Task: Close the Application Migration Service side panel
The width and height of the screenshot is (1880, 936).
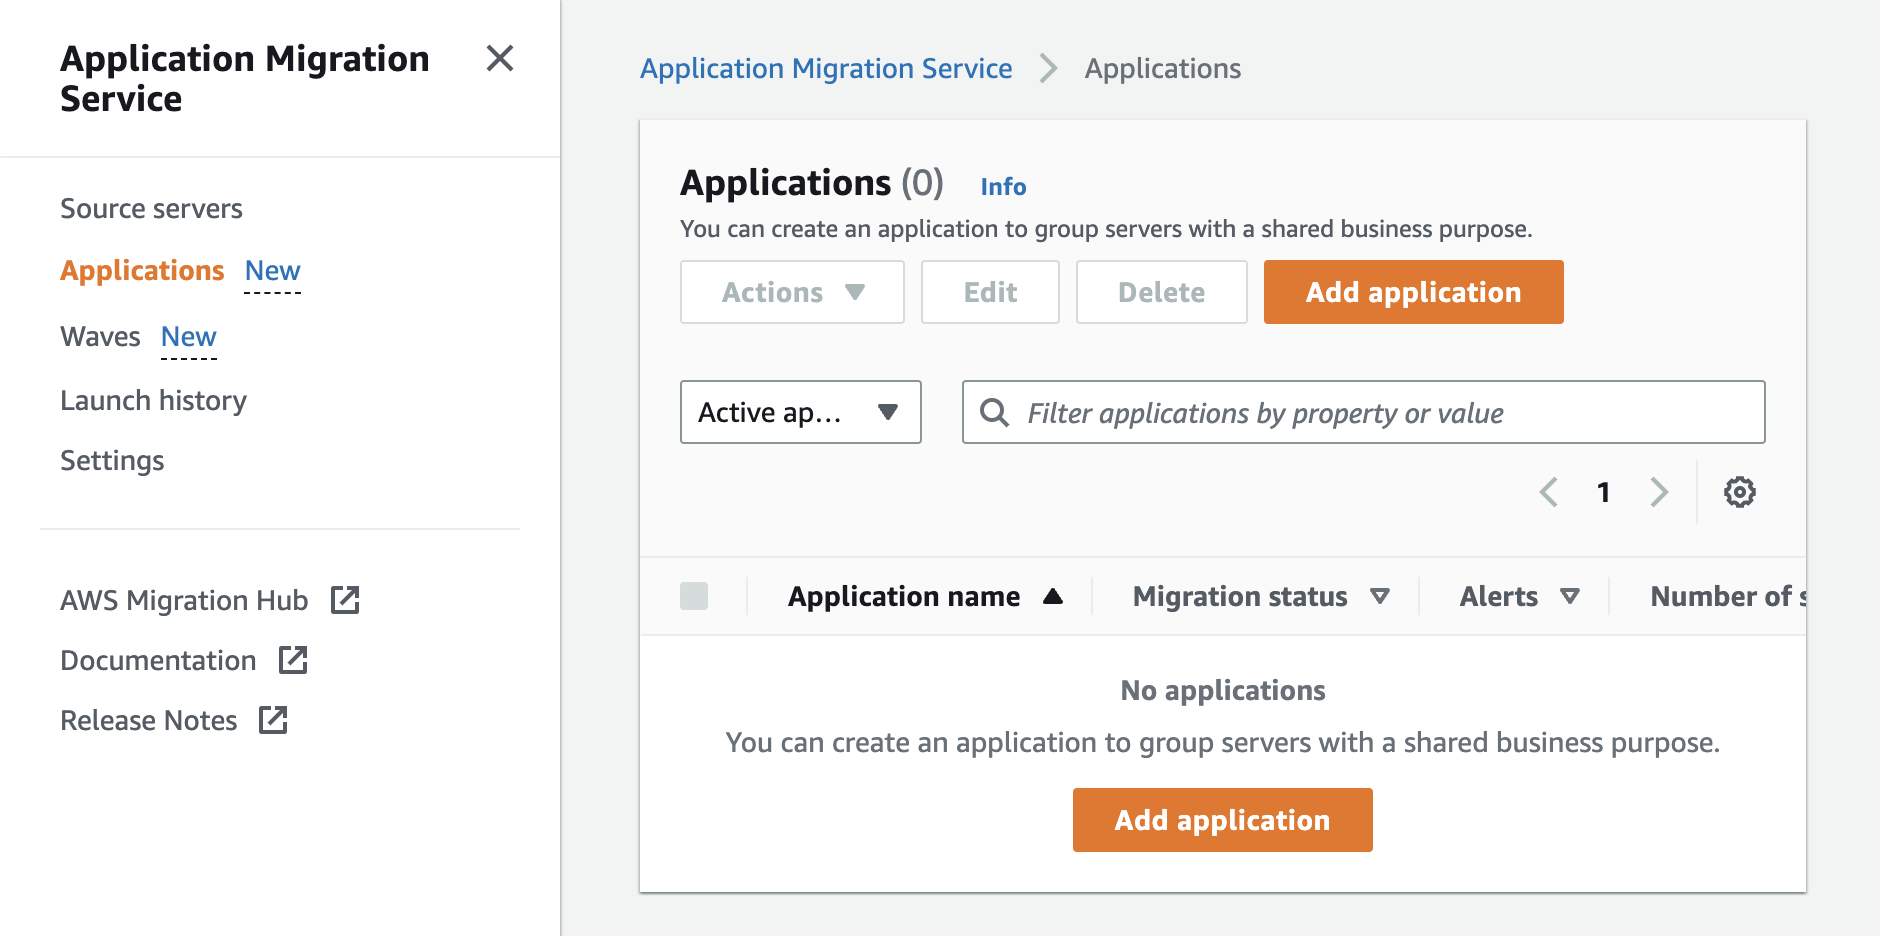Action: pos(500,60)
